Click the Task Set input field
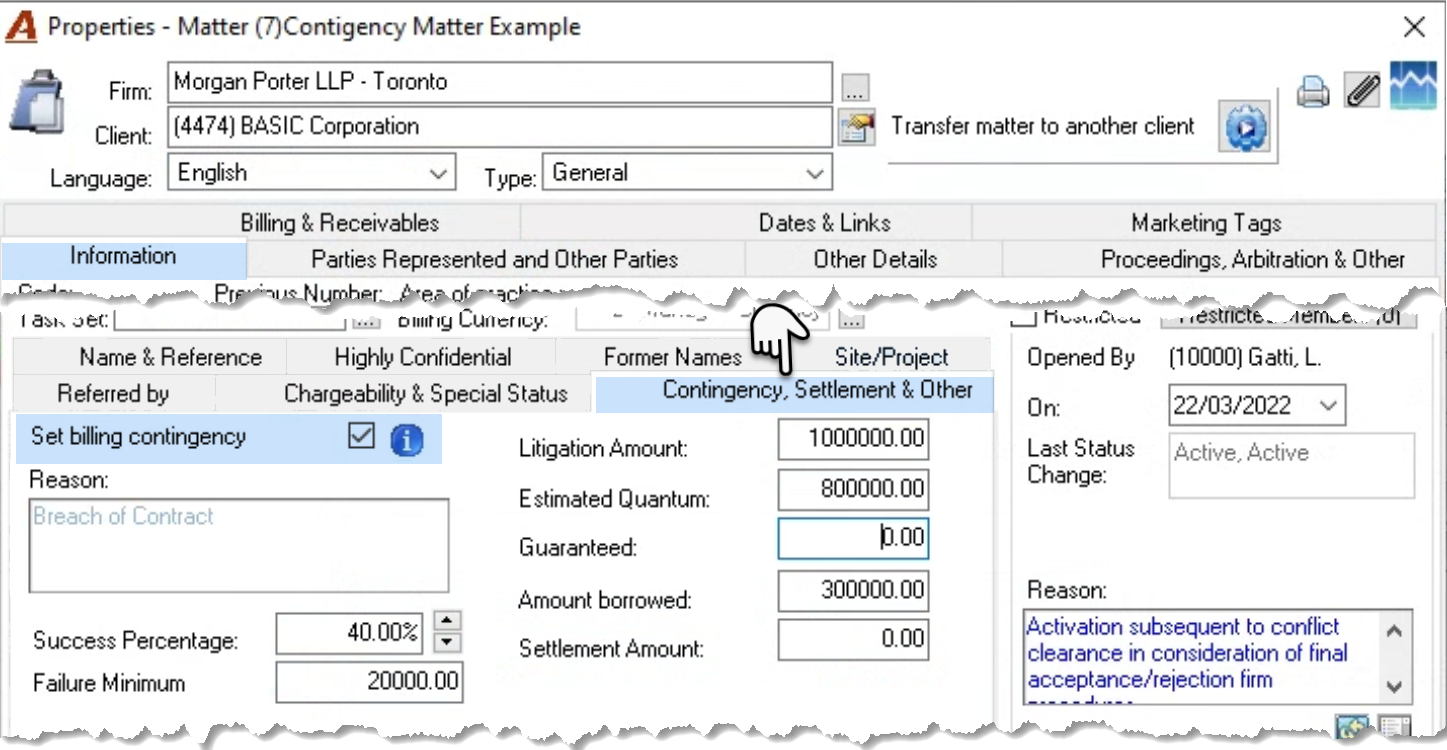Screen dimensions: 1447x750 pos(231,321)
